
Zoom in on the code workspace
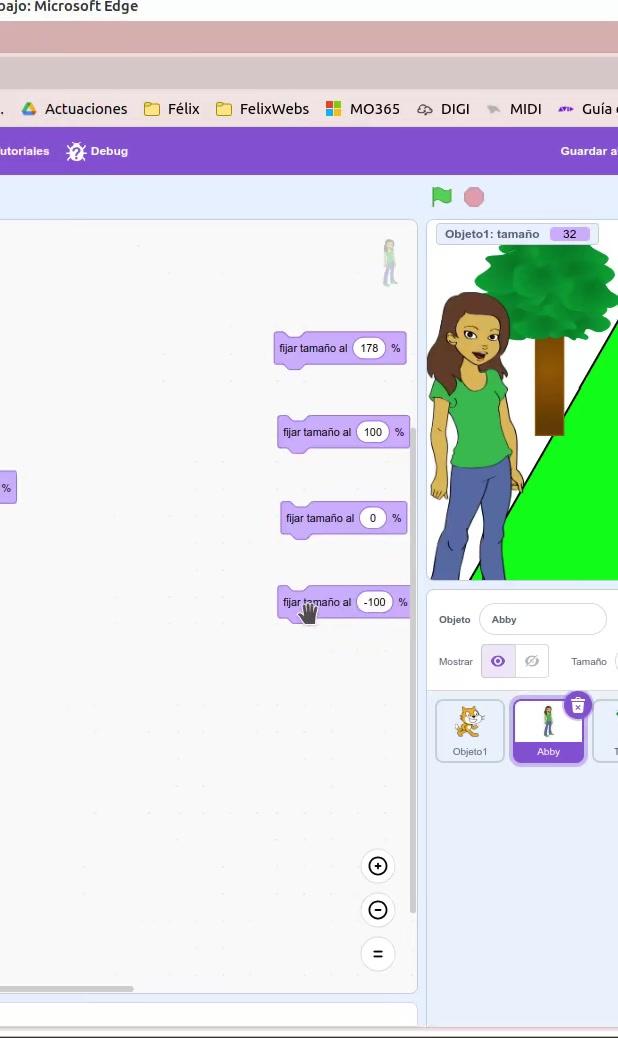[x=378, y=866]
